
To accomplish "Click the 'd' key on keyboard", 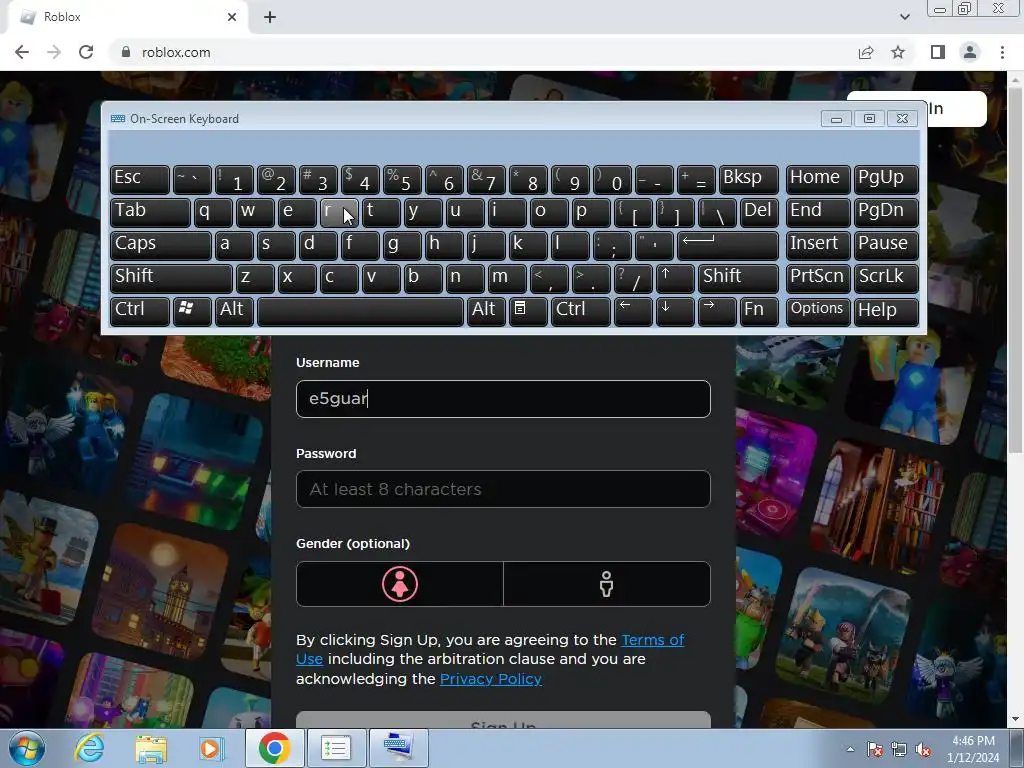I will [x=318, y=245].
